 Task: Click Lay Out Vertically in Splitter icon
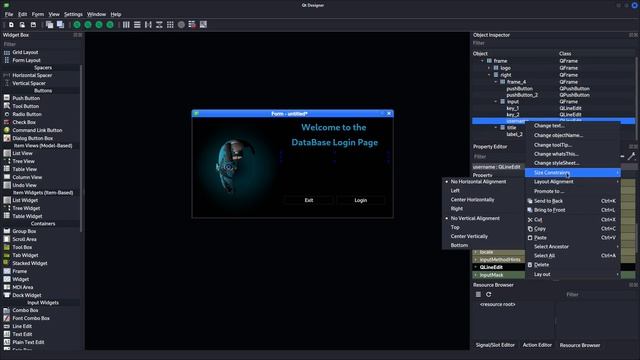(x=159, y=25)
